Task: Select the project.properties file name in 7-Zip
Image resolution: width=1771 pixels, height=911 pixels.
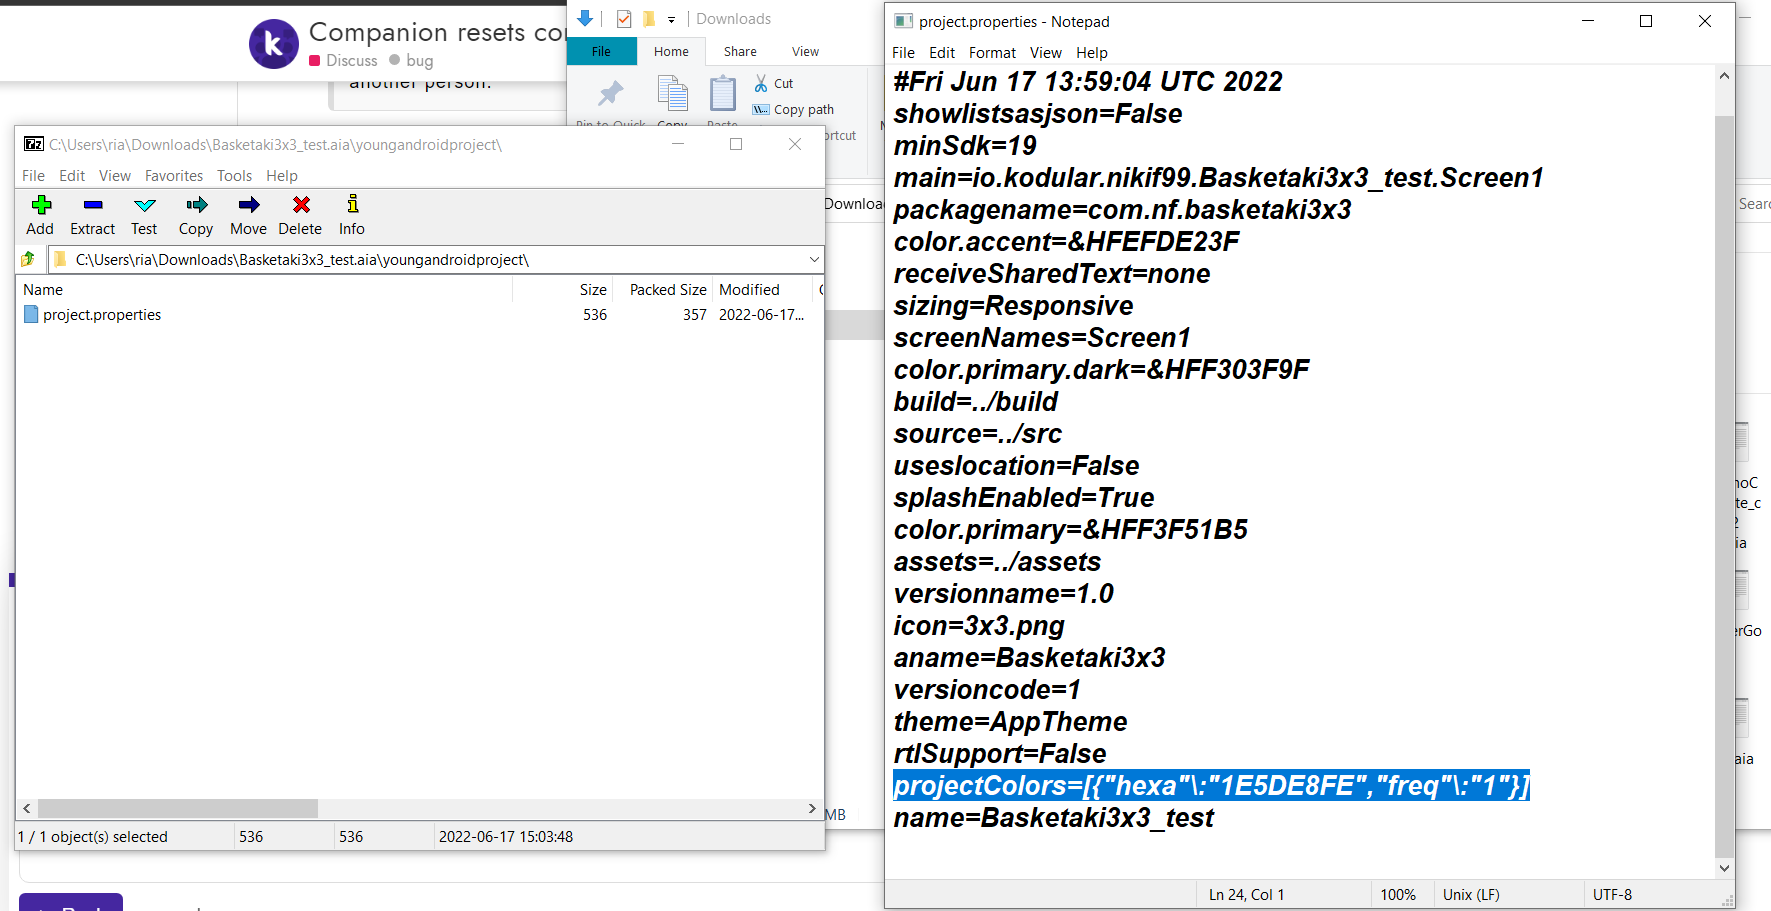Action: (x=102, y=314)
